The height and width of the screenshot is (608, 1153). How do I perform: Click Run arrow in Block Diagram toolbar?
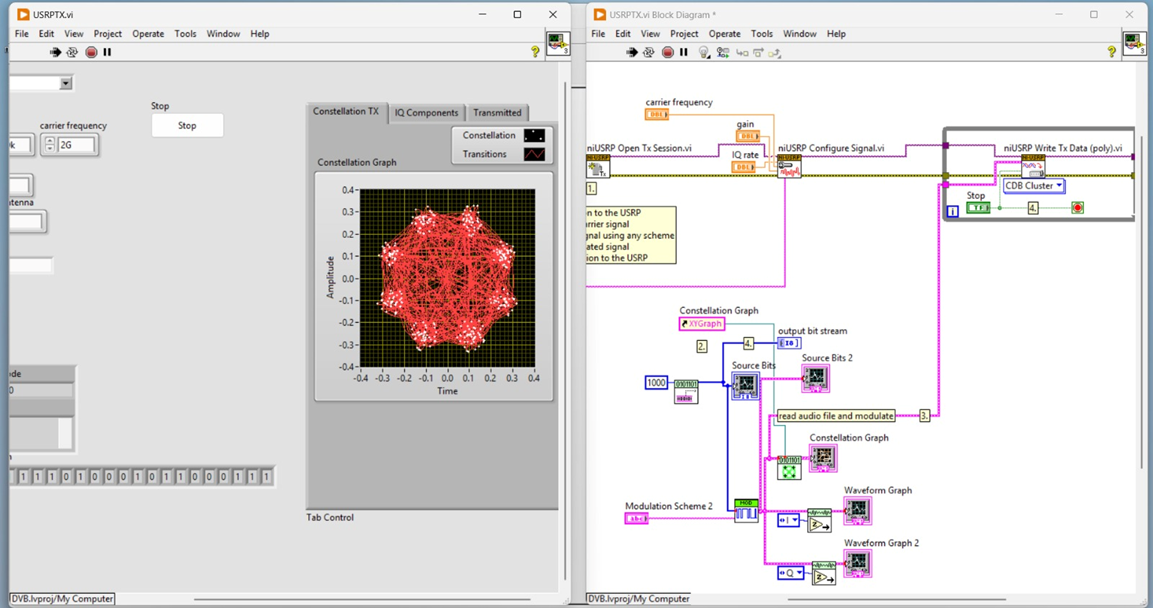[632, 52]
